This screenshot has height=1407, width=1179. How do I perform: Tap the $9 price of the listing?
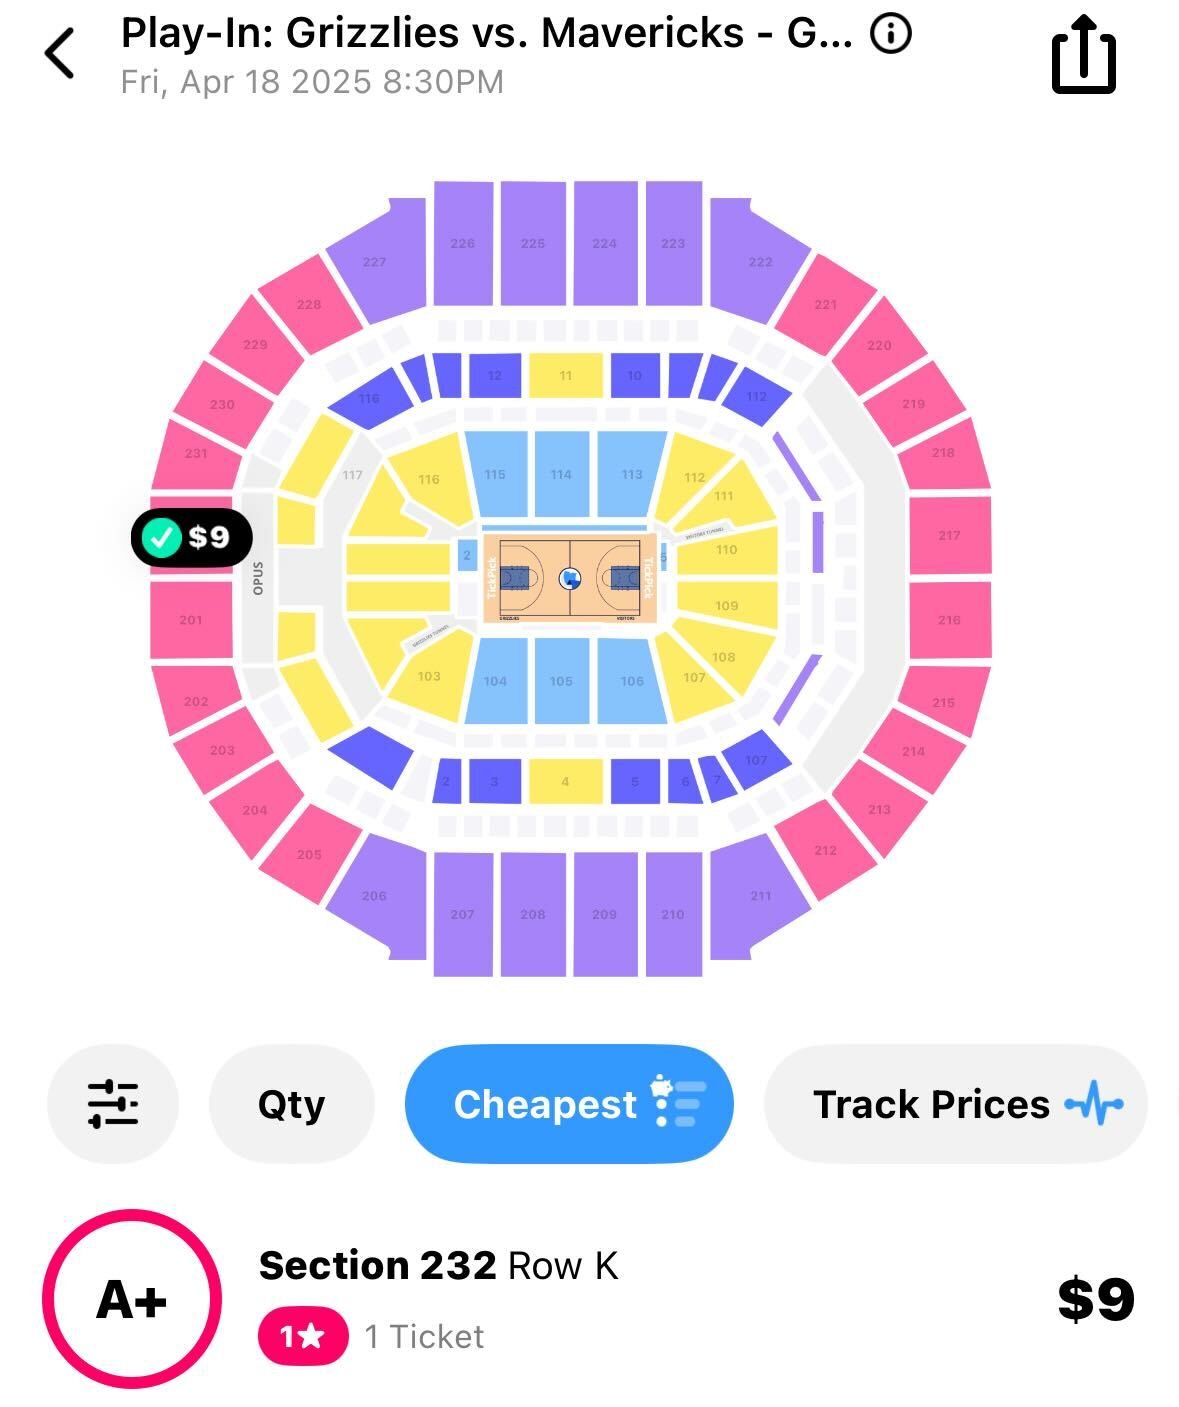(1096, 1299)
